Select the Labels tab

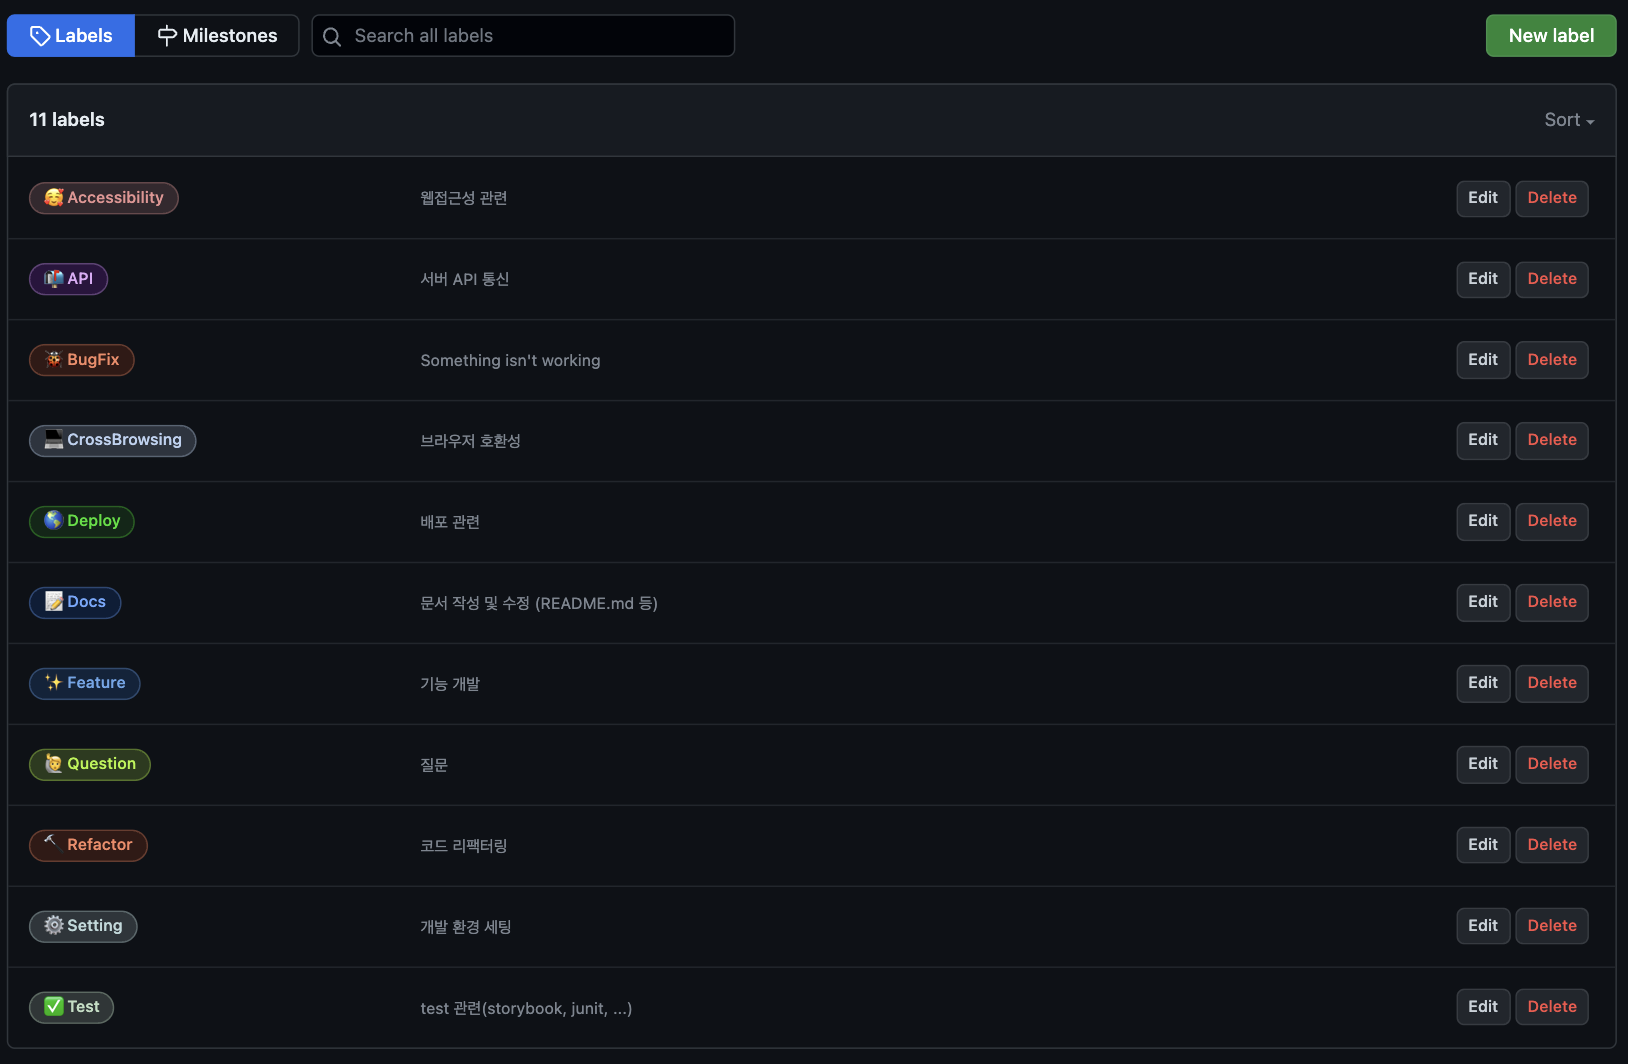coord(71,36)
